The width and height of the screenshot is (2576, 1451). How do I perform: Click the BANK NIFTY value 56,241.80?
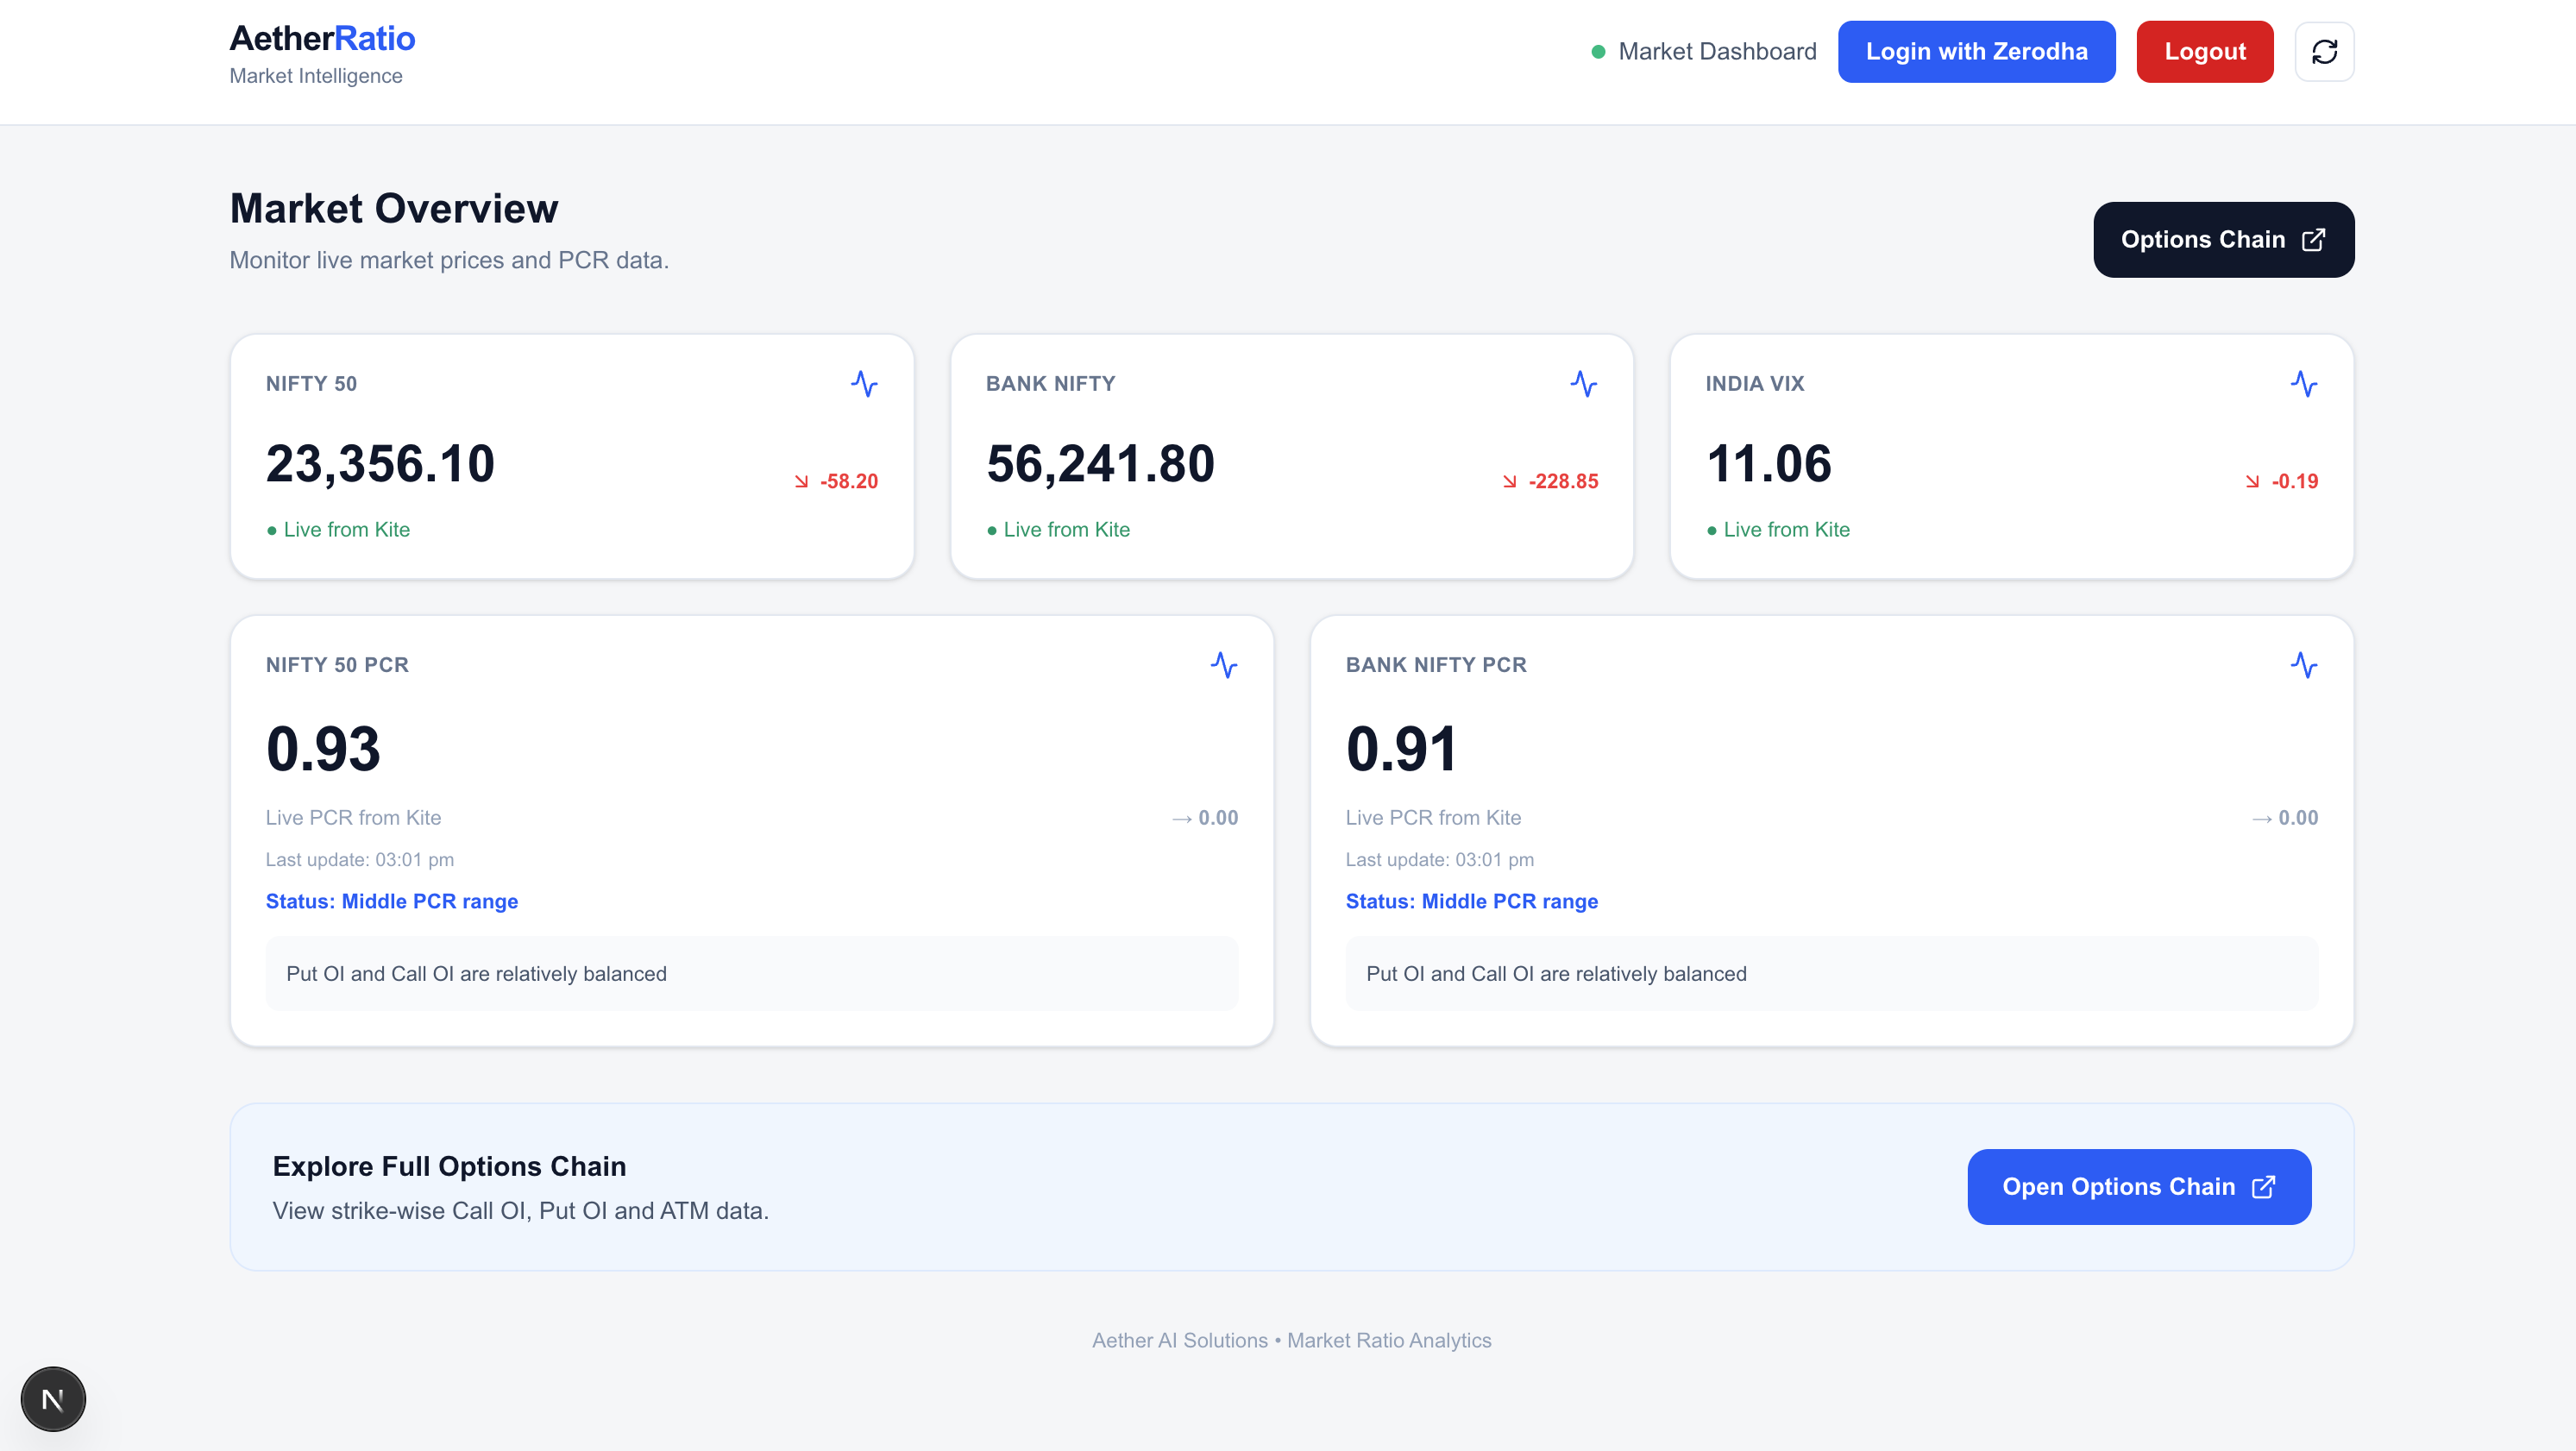pyautogui.click(x=1100, y=464)
